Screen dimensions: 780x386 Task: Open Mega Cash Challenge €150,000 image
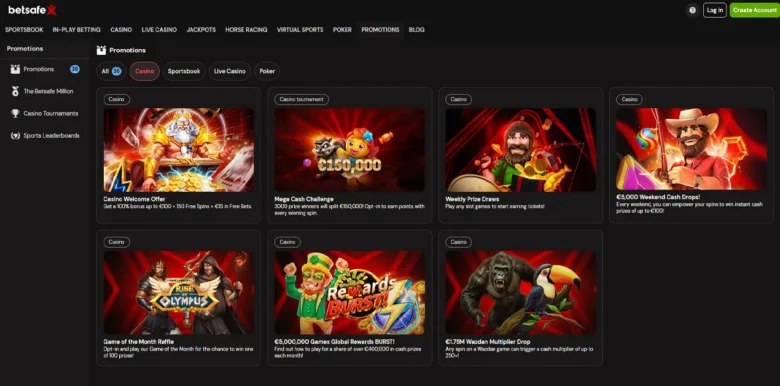350,150
